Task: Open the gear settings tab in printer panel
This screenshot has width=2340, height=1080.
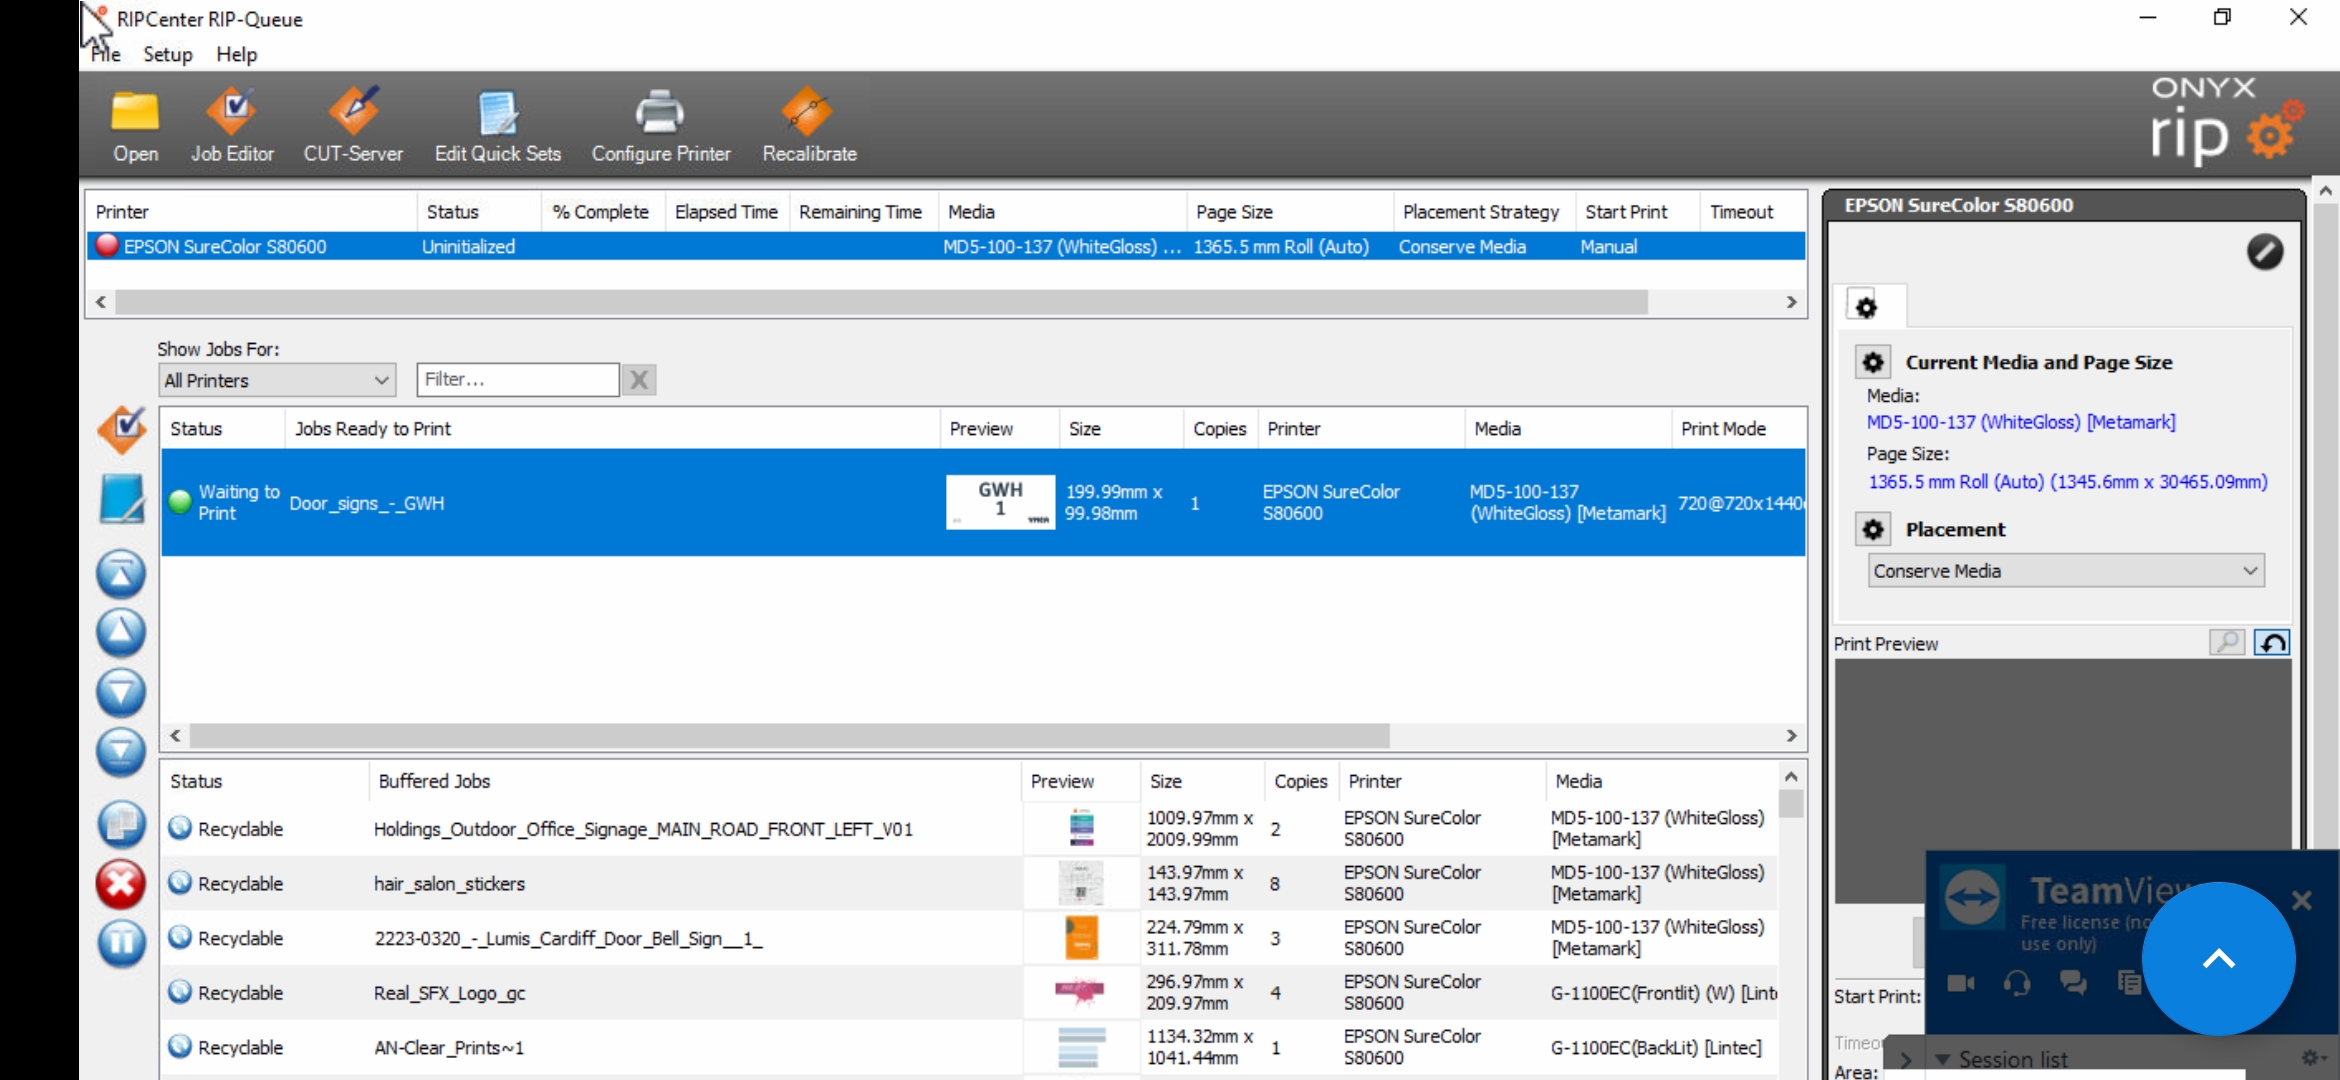Action: pyautogui.click(x=1867, y=307)
